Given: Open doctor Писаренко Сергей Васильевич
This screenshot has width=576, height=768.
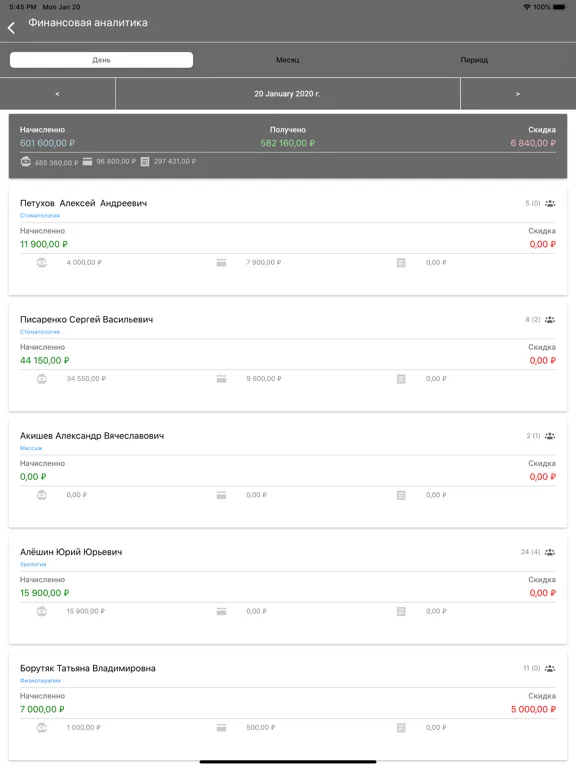Looking at the screenshot, I should tap(86, 319).
